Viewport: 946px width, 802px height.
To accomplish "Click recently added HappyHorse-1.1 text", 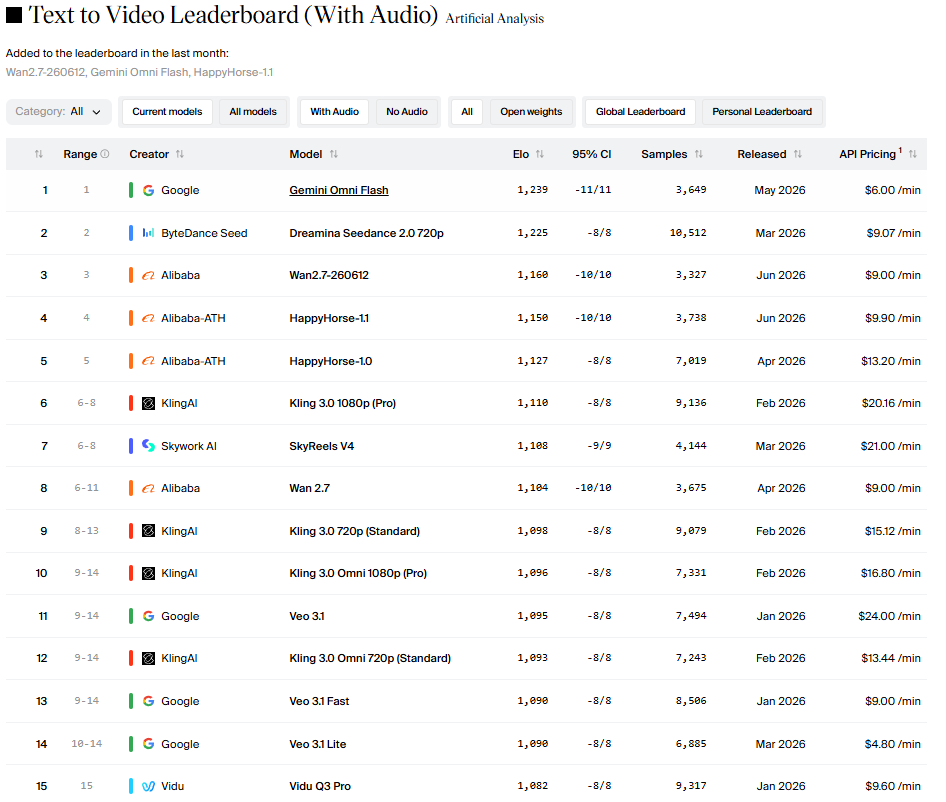I will 233,72.
